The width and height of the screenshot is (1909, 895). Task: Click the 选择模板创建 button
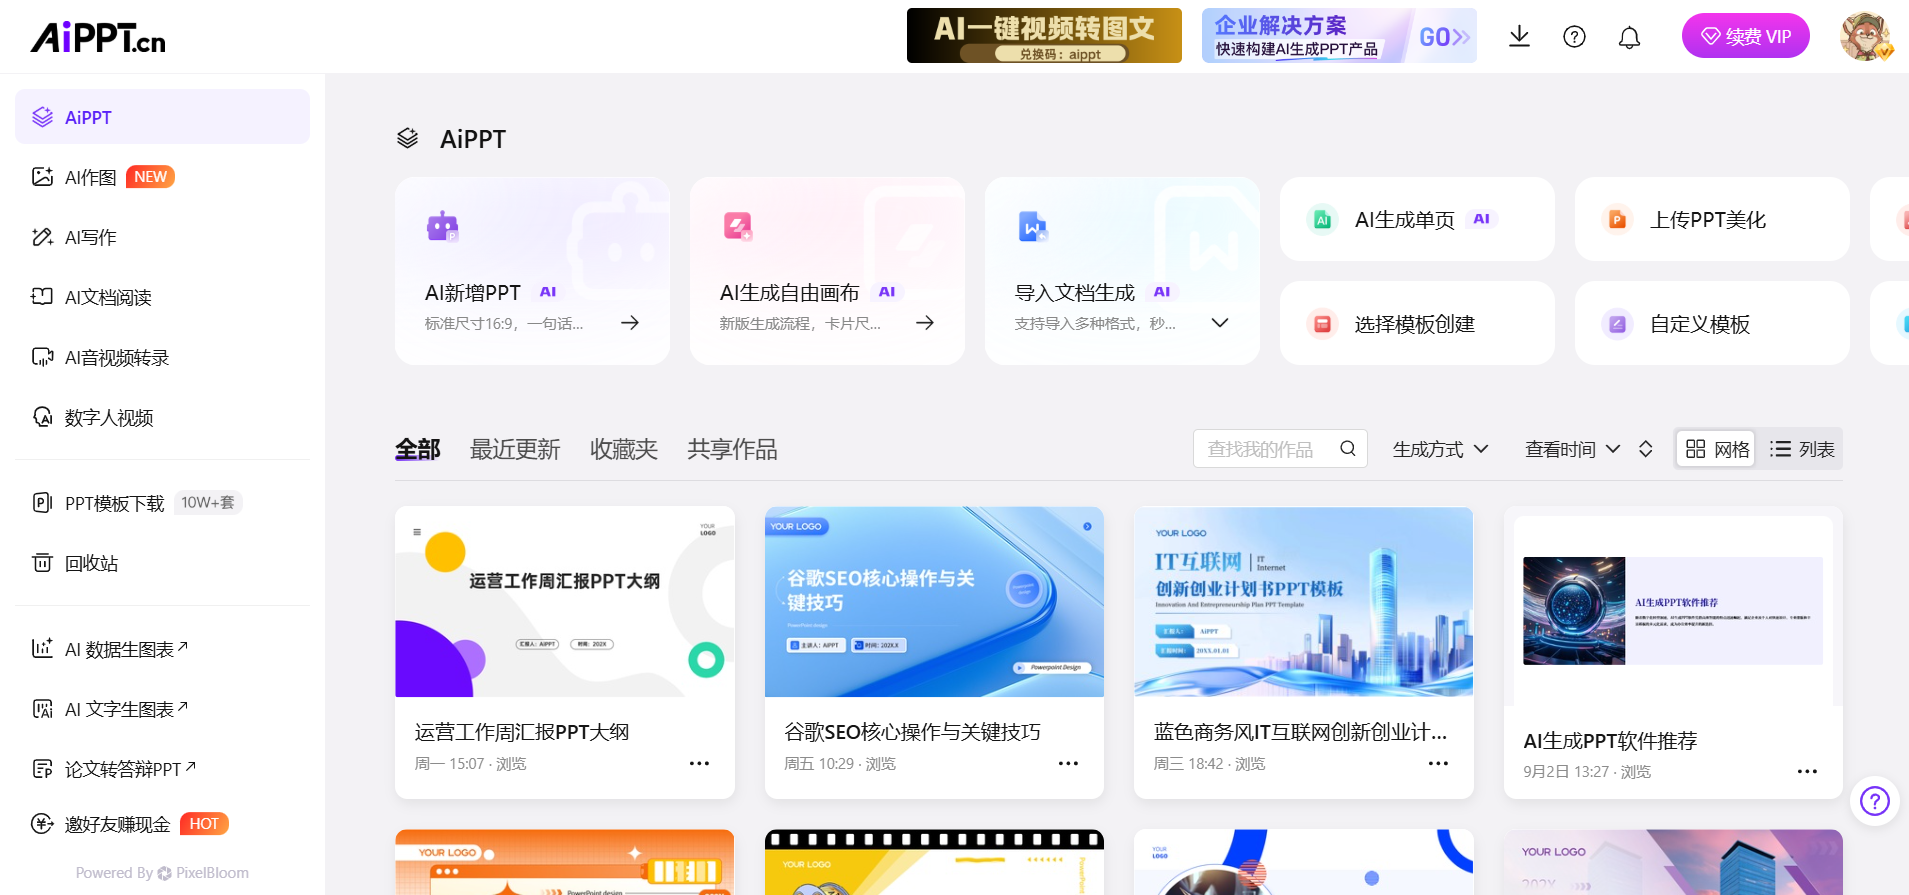tap(1417, 323)
